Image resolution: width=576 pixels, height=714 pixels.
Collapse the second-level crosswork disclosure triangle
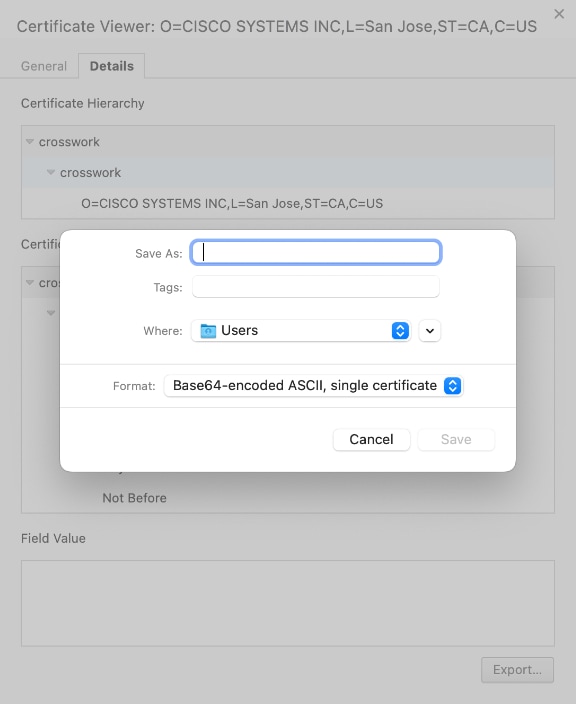click(51, 173)
